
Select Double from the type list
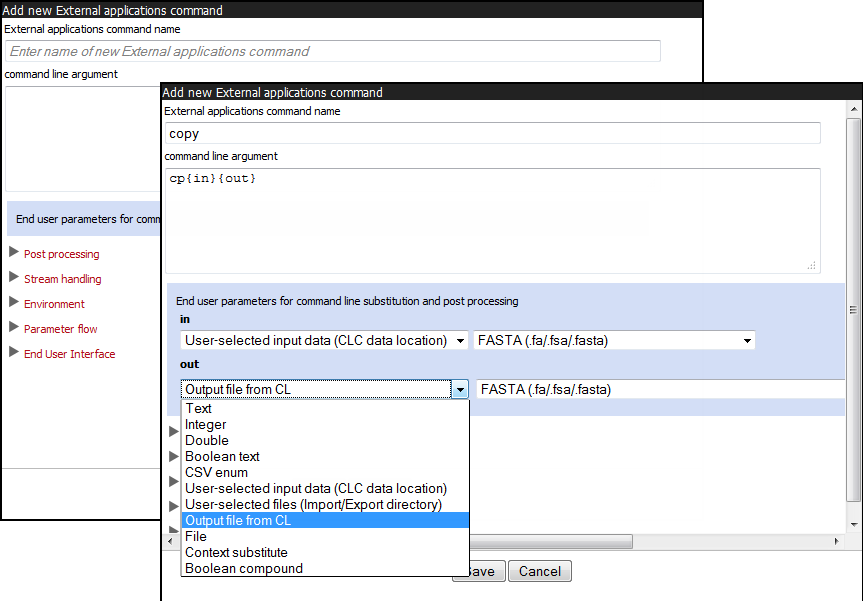point(206,440)
